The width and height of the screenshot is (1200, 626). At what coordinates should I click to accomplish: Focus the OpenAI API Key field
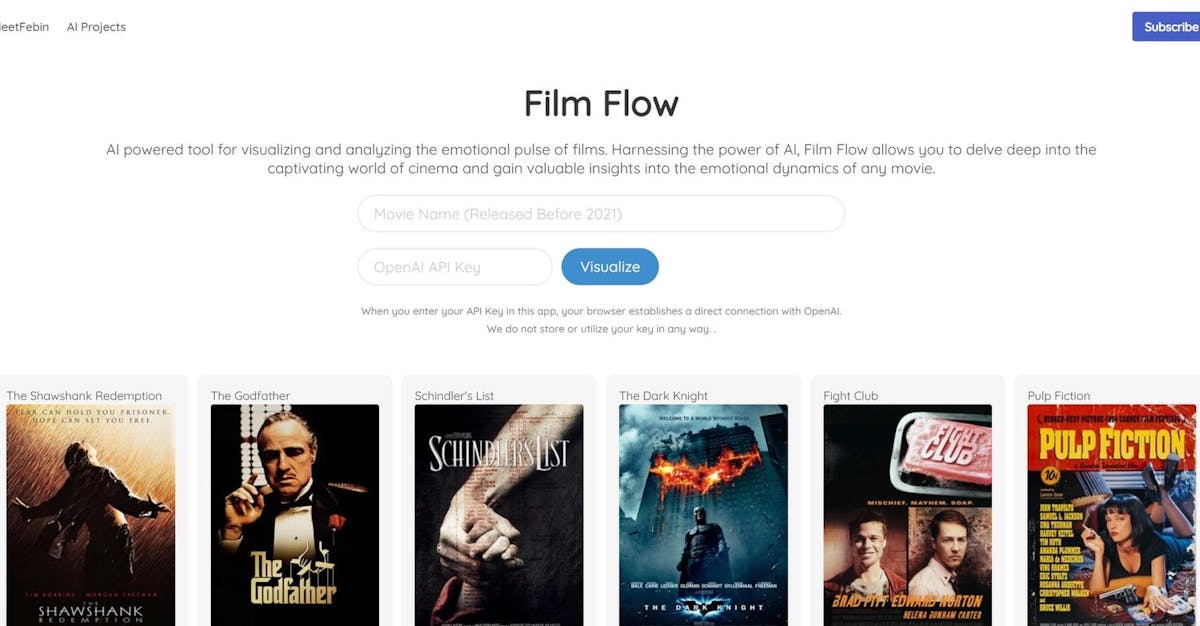(455, 267)
